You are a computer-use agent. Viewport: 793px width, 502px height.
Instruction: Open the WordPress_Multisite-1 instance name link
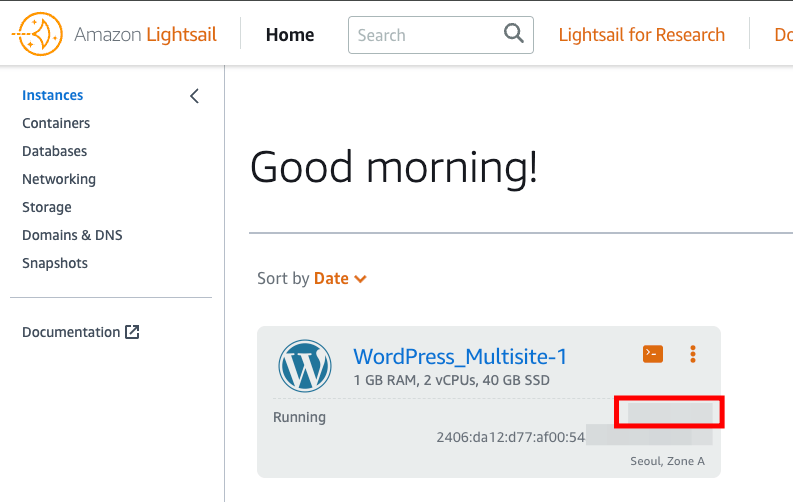(x=460, y=356)
